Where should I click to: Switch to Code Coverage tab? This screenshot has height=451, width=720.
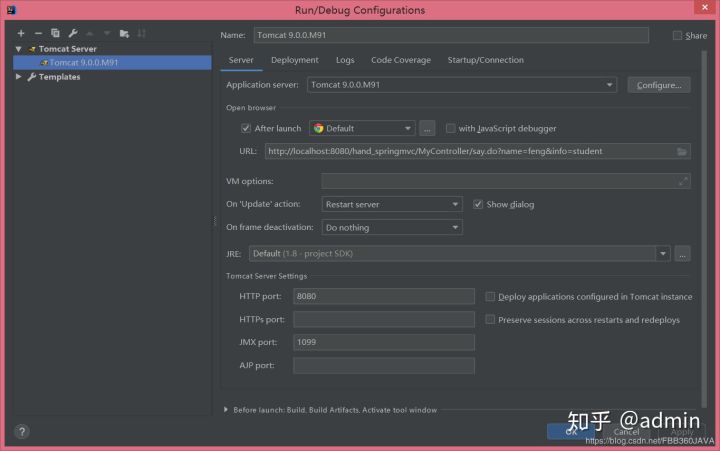click(401, 60)
